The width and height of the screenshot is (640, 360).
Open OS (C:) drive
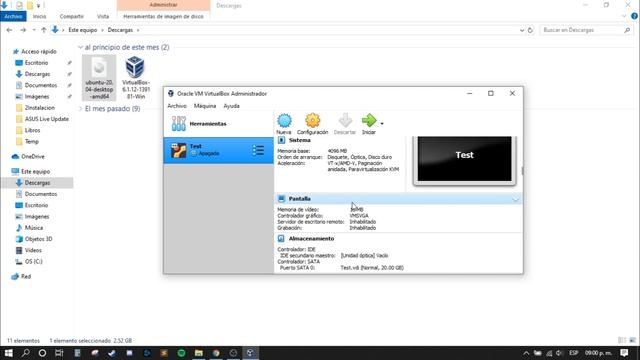pyautogui.click(x=33, y=262)
